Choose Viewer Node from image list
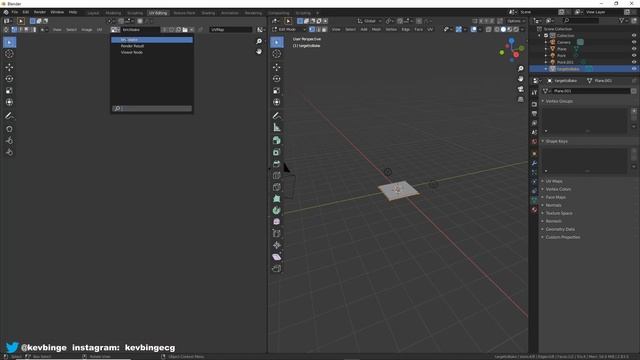 coord(132,52)
